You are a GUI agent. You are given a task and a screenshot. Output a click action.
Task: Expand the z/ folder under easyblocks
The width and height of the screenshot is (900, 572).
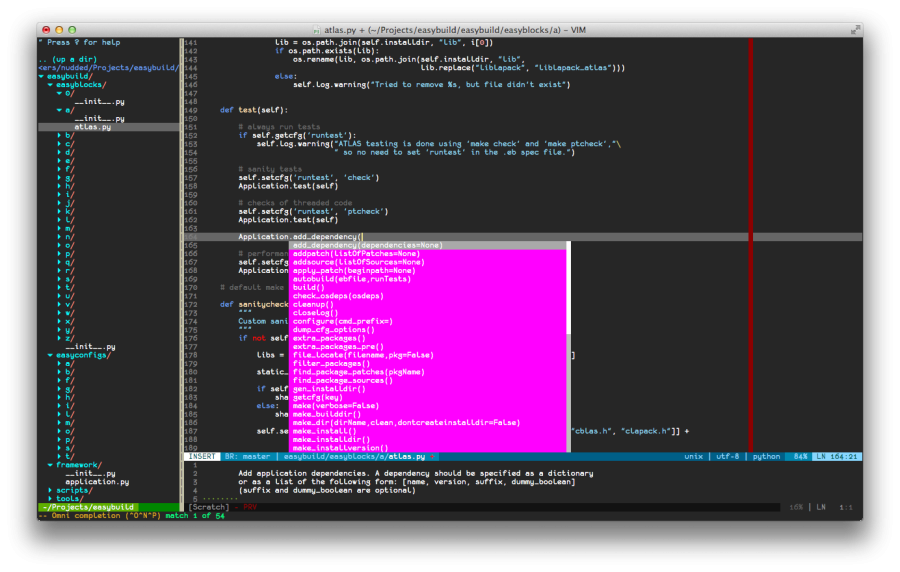point(59,338)
